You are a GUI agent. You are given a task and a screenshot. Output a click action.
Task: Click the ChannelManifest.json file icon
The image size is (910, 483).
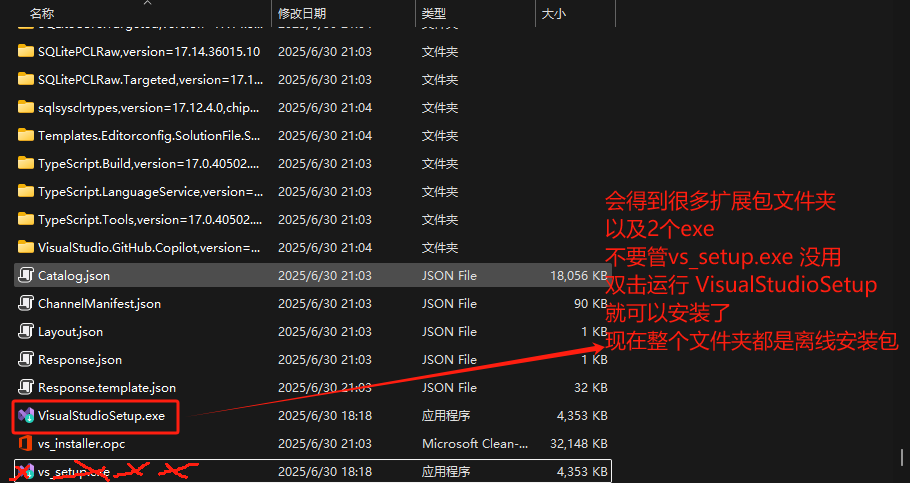tap(26, 303)
